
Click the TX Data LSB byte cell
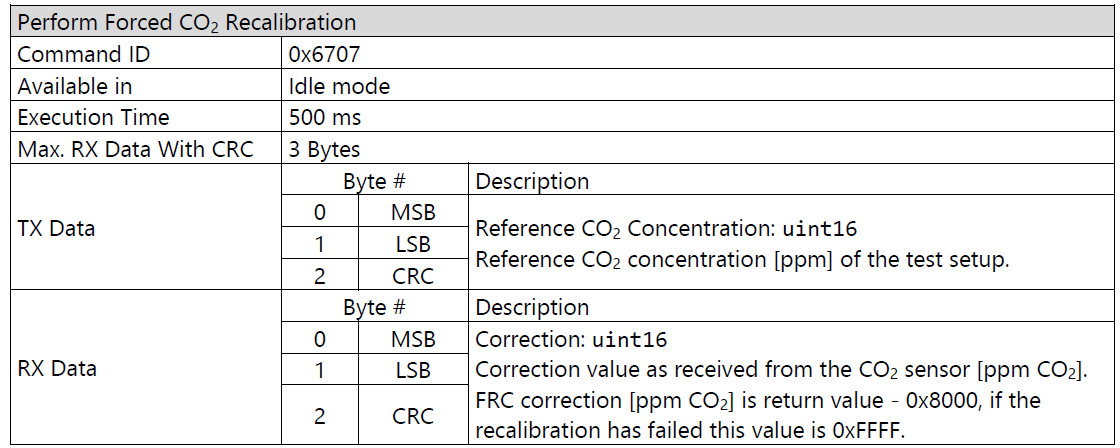413,244
